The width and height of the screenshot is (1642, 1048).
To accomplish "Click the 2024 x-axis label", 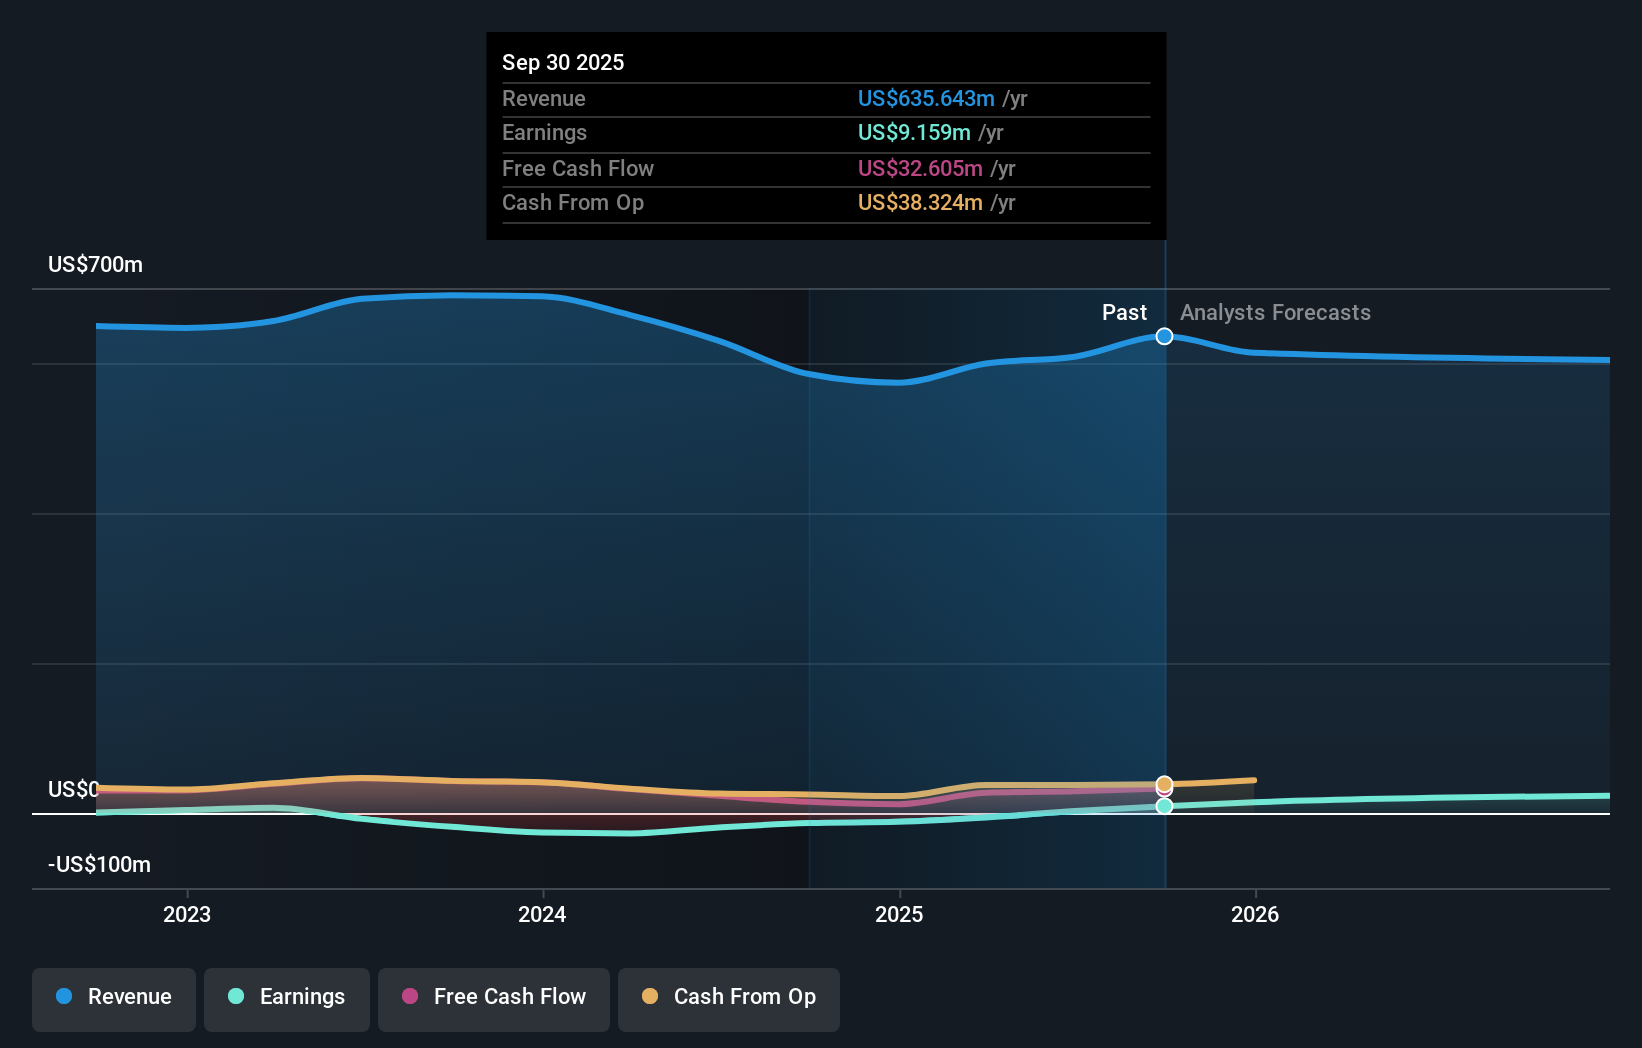I will point(542,914).
